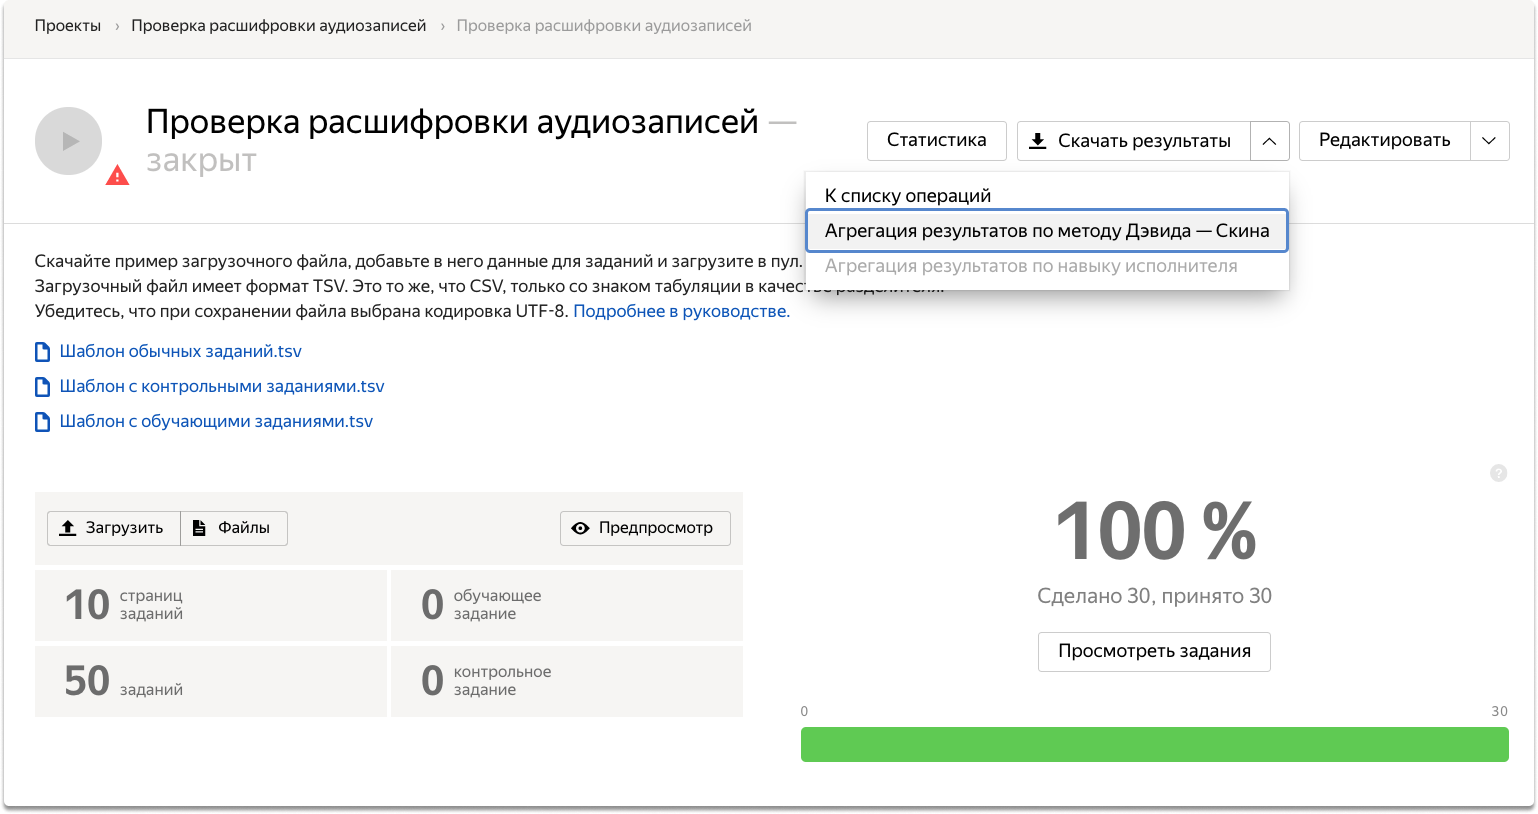Click Скачать результаты download button
The height and width of the screenshot is (814, 1538).
[x=1133, y=141]
